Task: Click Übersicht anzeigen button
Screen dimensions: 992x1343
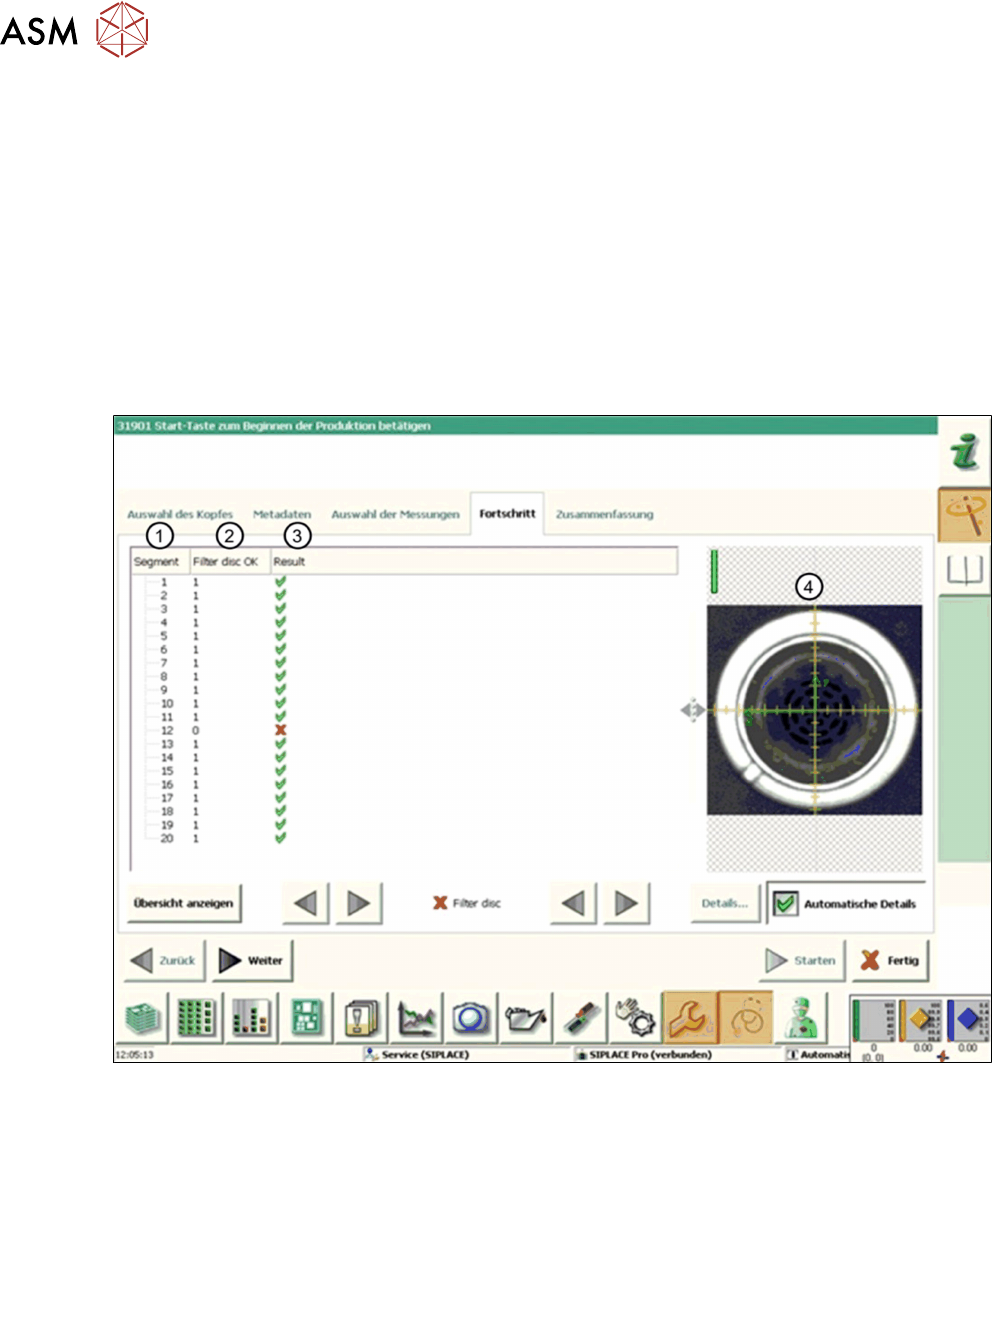Action: [184, 903]
